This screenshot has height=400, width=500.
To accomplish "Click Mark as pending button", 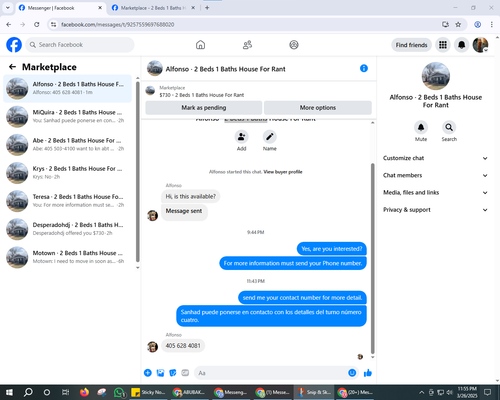I will [204, 108].
